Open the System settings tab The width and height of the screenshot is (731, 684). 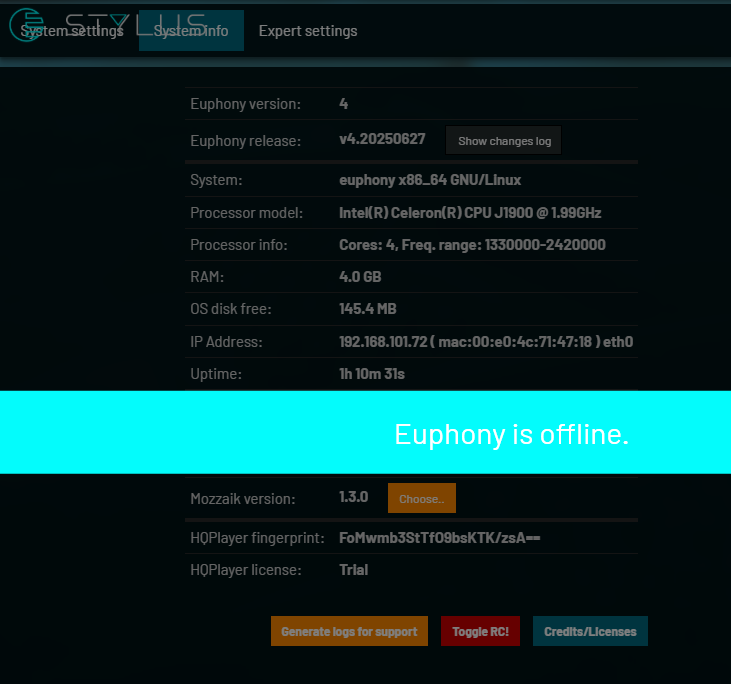click(72, 31)
